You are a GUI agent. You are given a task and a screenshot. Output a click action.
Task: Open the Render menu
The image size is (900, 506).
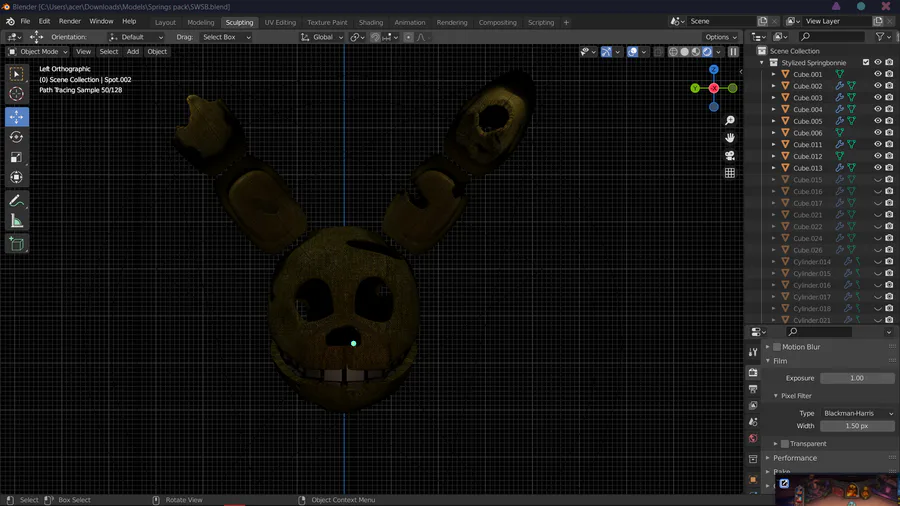pyautogui.click(x=69, y=21)
